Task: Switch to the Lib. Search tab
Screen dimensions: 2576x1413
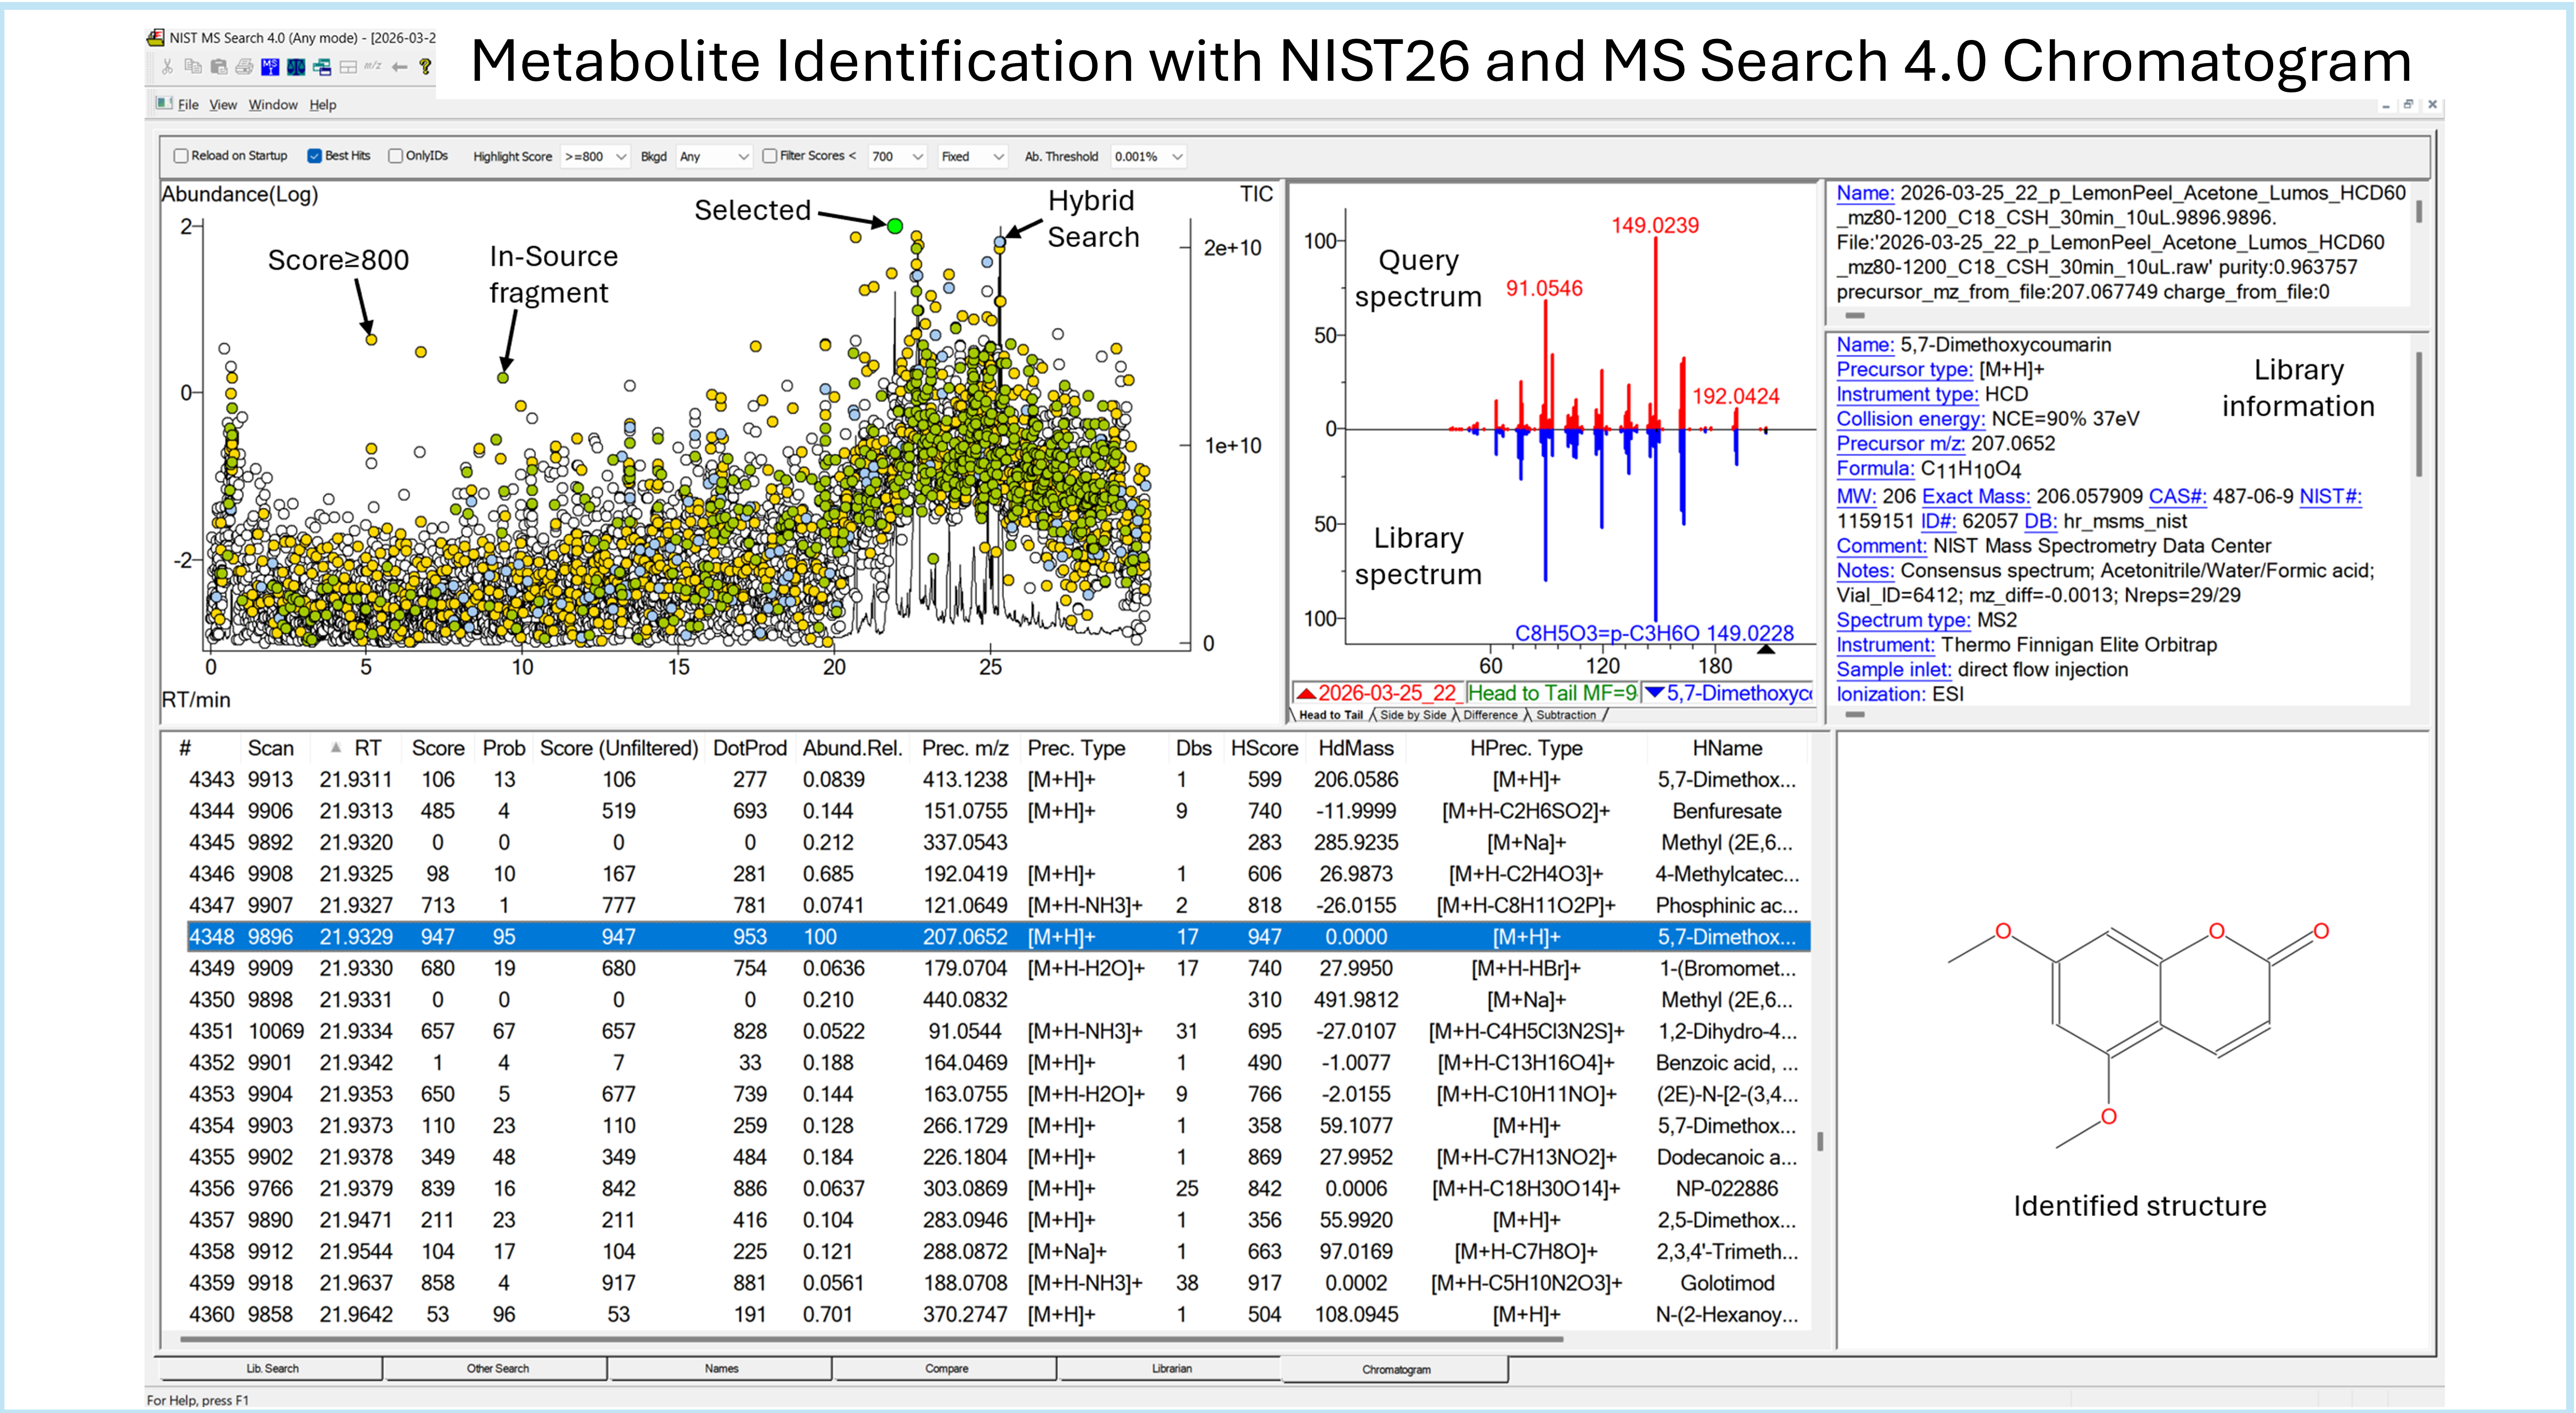Action: pyautogui.click(x=271, y=1368)
